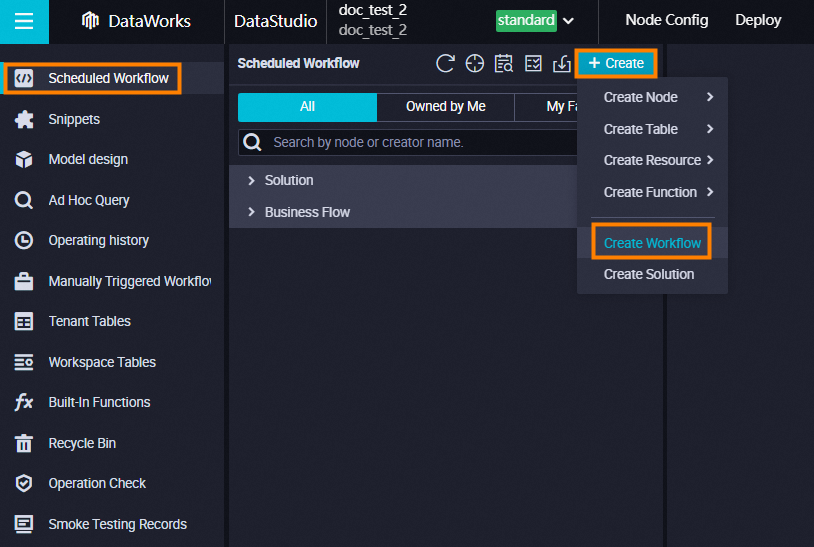Screen dimensions: 814x547
Task: Click the doc_test_2 workspace name
Action: pos(373,10)
